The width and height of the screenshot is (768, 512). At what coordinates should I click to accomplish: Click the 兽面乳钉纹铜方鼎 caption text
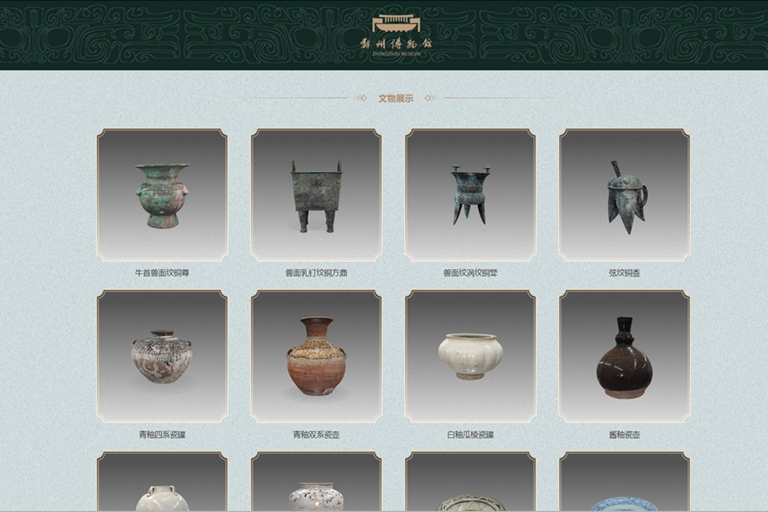pos(316,273)
